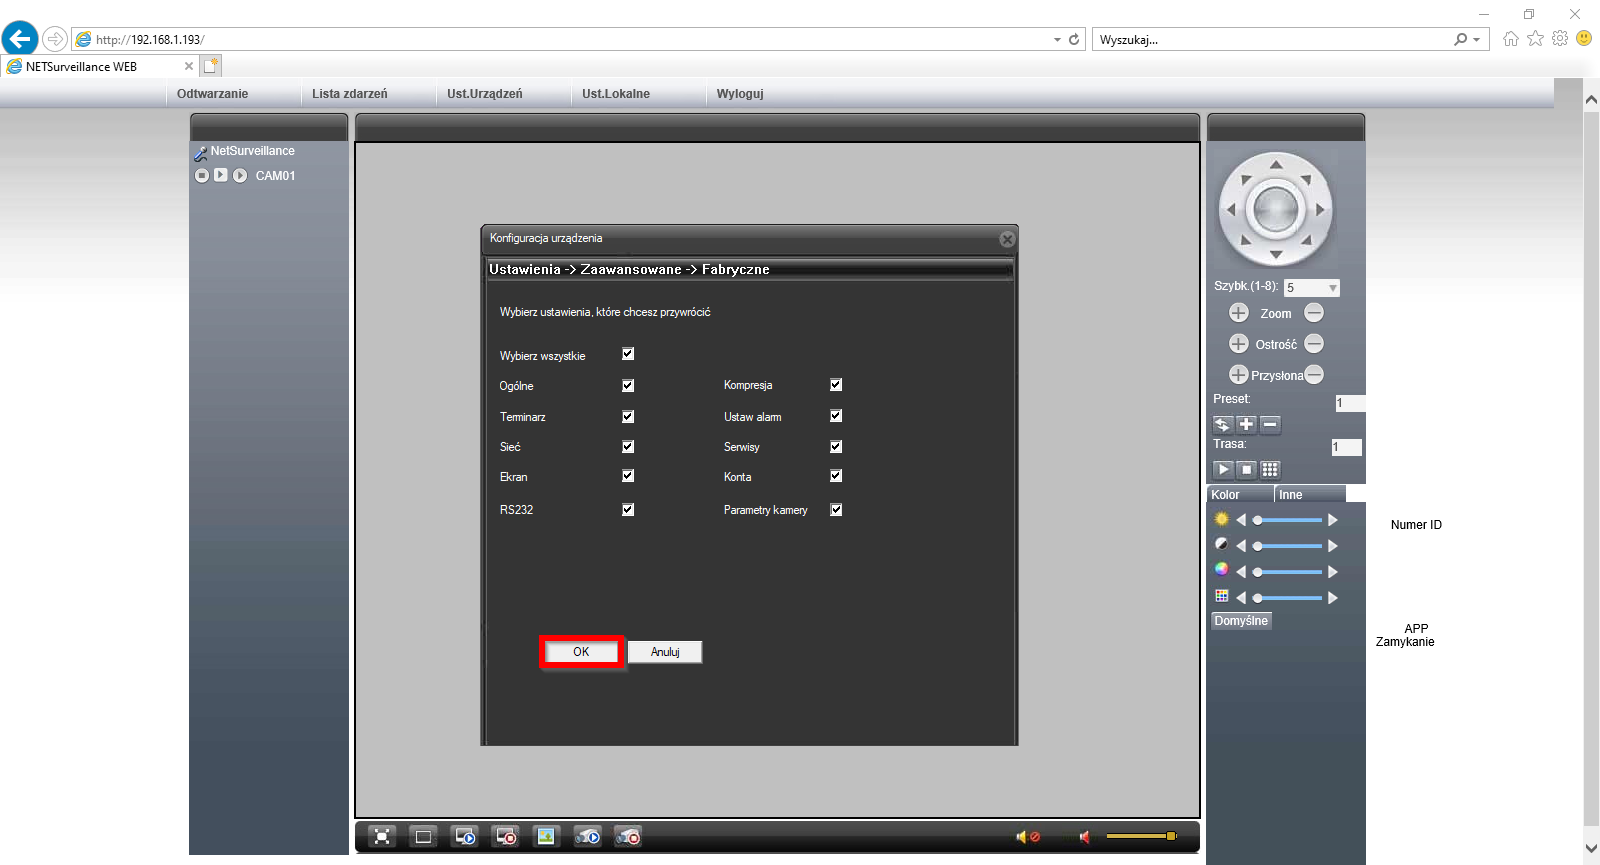Pan the PTZ camera left
1600x865 pixels.
[1231, 210]
